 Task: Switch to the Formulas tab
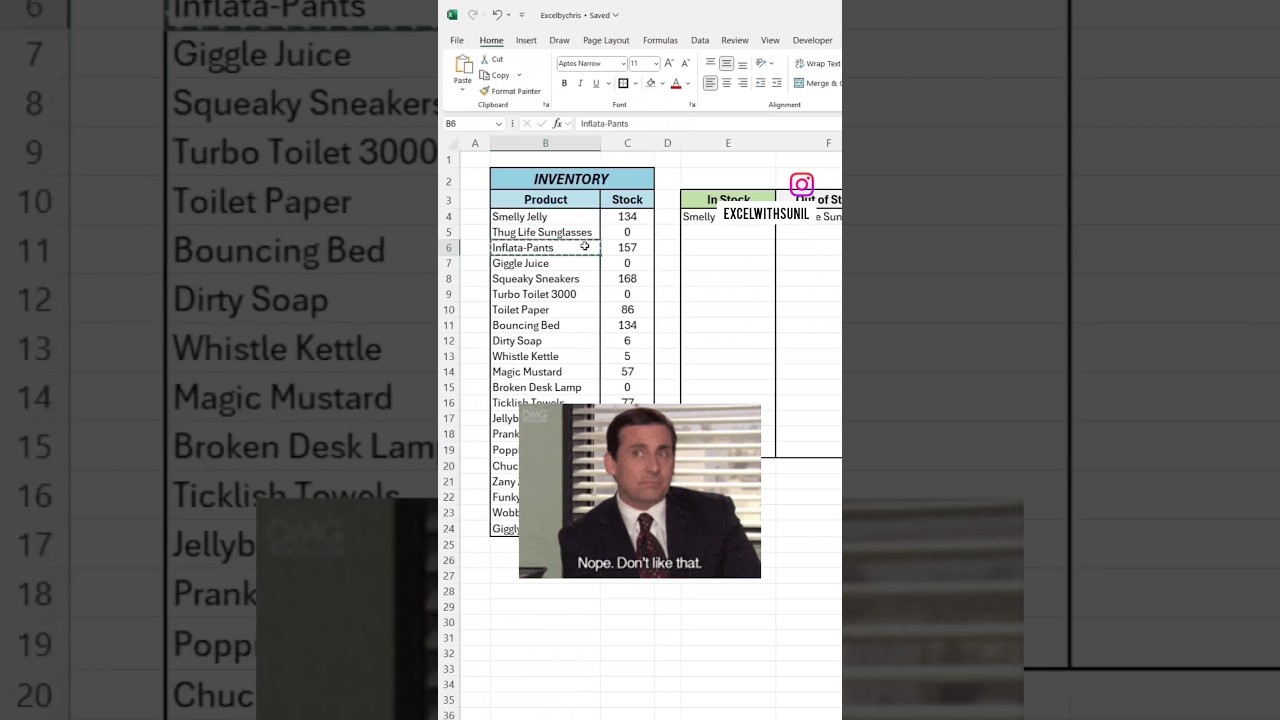(660, 40)
